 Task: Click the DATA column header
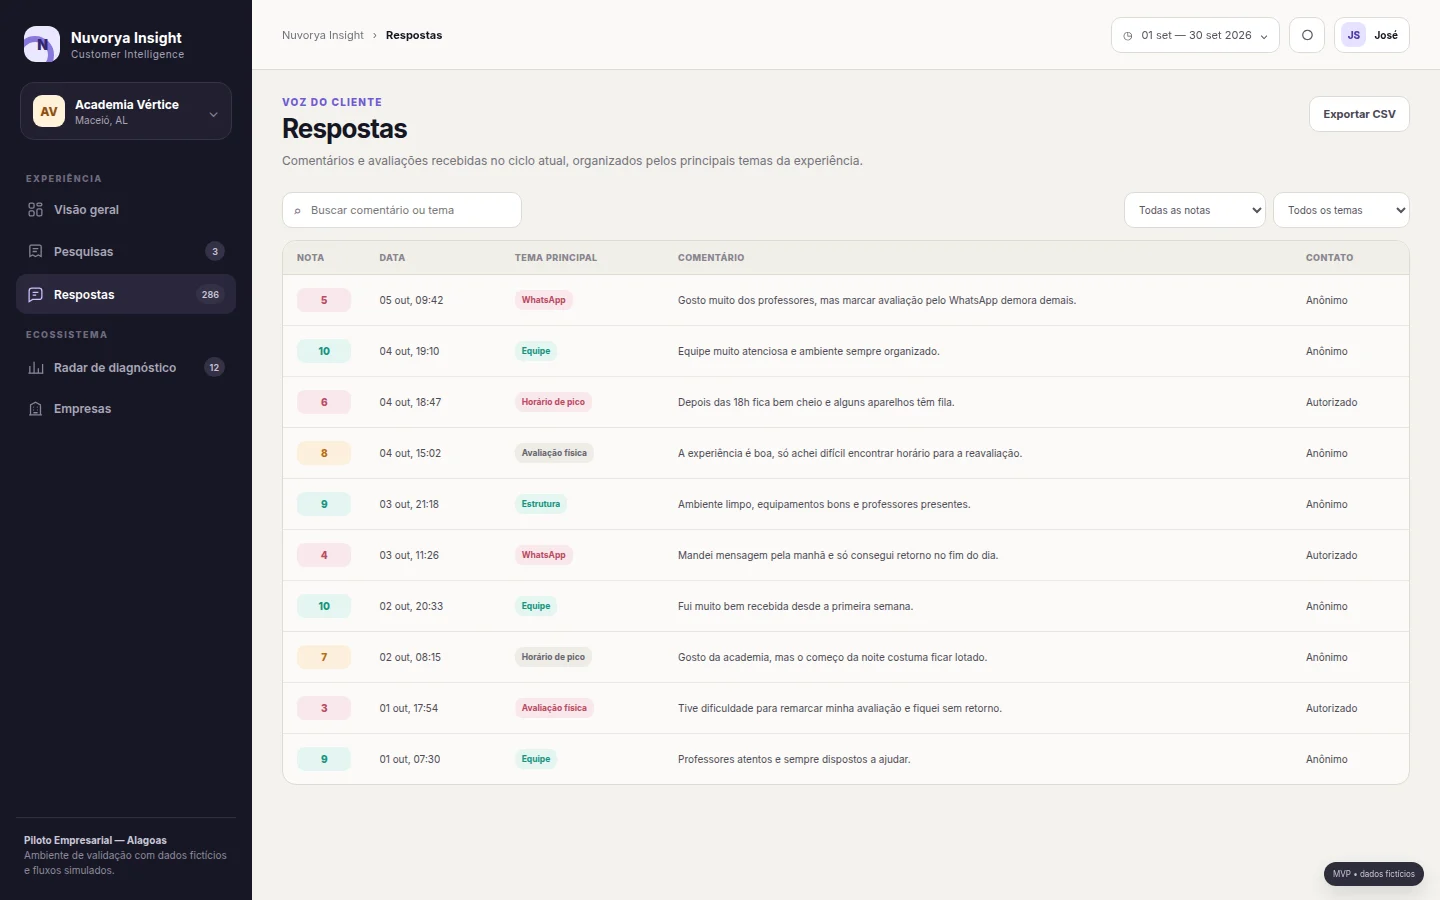coord(392,258)
